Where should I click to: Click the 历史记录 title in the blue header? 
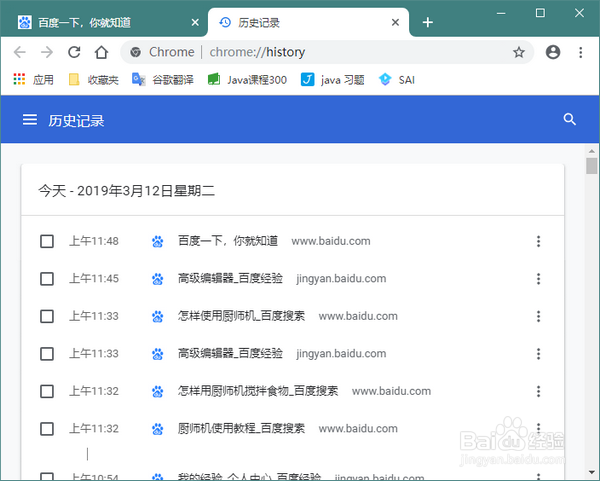[x=76, y=121]
